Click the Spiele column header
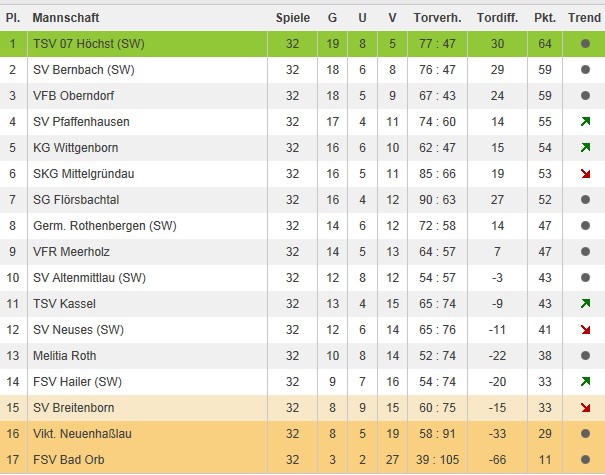This screenshot has width=605, height=475. (293, 18)
